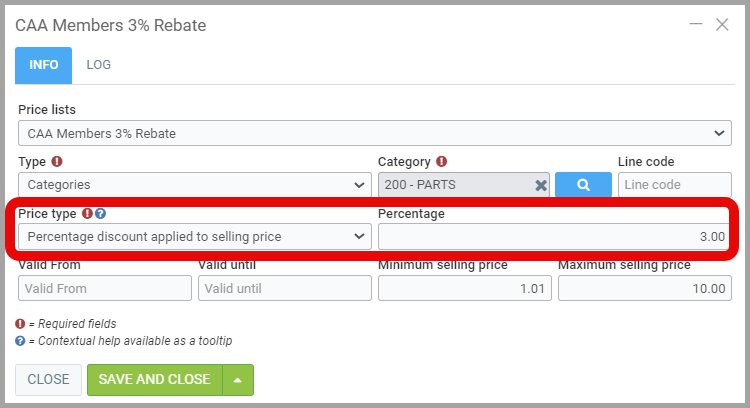750x408 pixels.
Task: Switch to the LOG tab
Action: click(98, 64)
